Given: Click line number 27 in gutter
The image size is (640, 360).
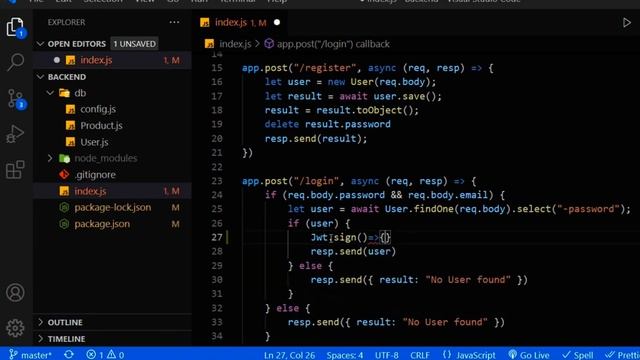Looking at the screenshot, I should point(217,237).
